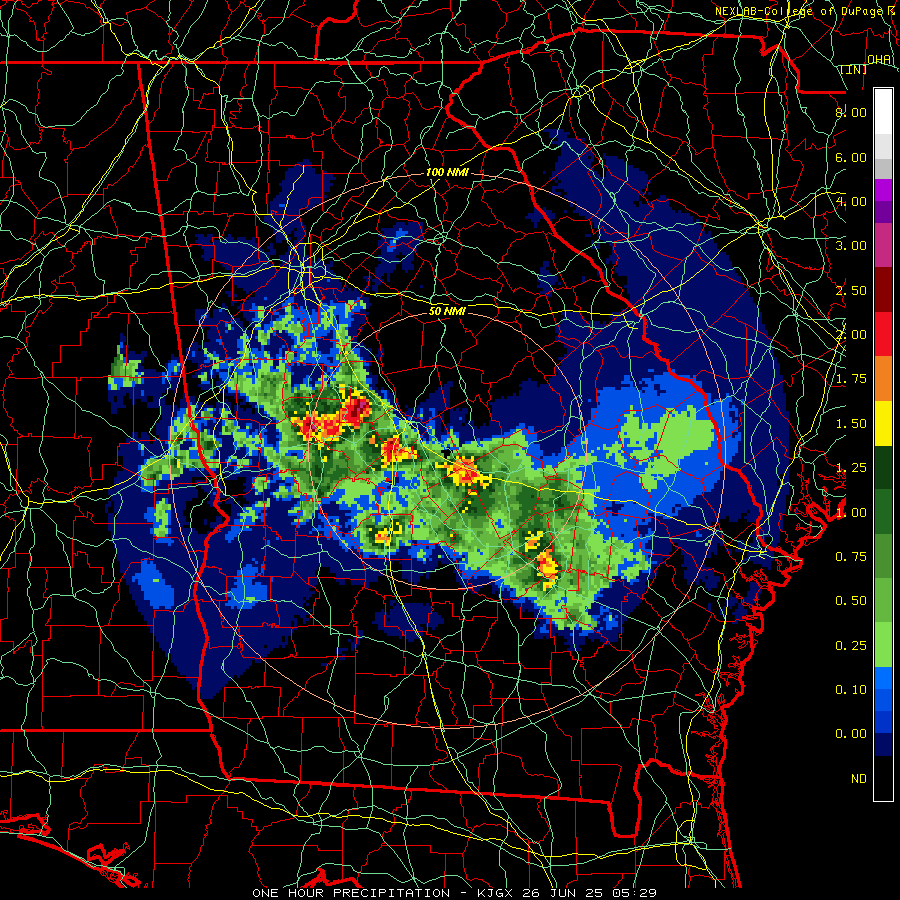Select the white swatch atop the legend
The height and width of the screenshot is (900, 900).
pos(883,112)
